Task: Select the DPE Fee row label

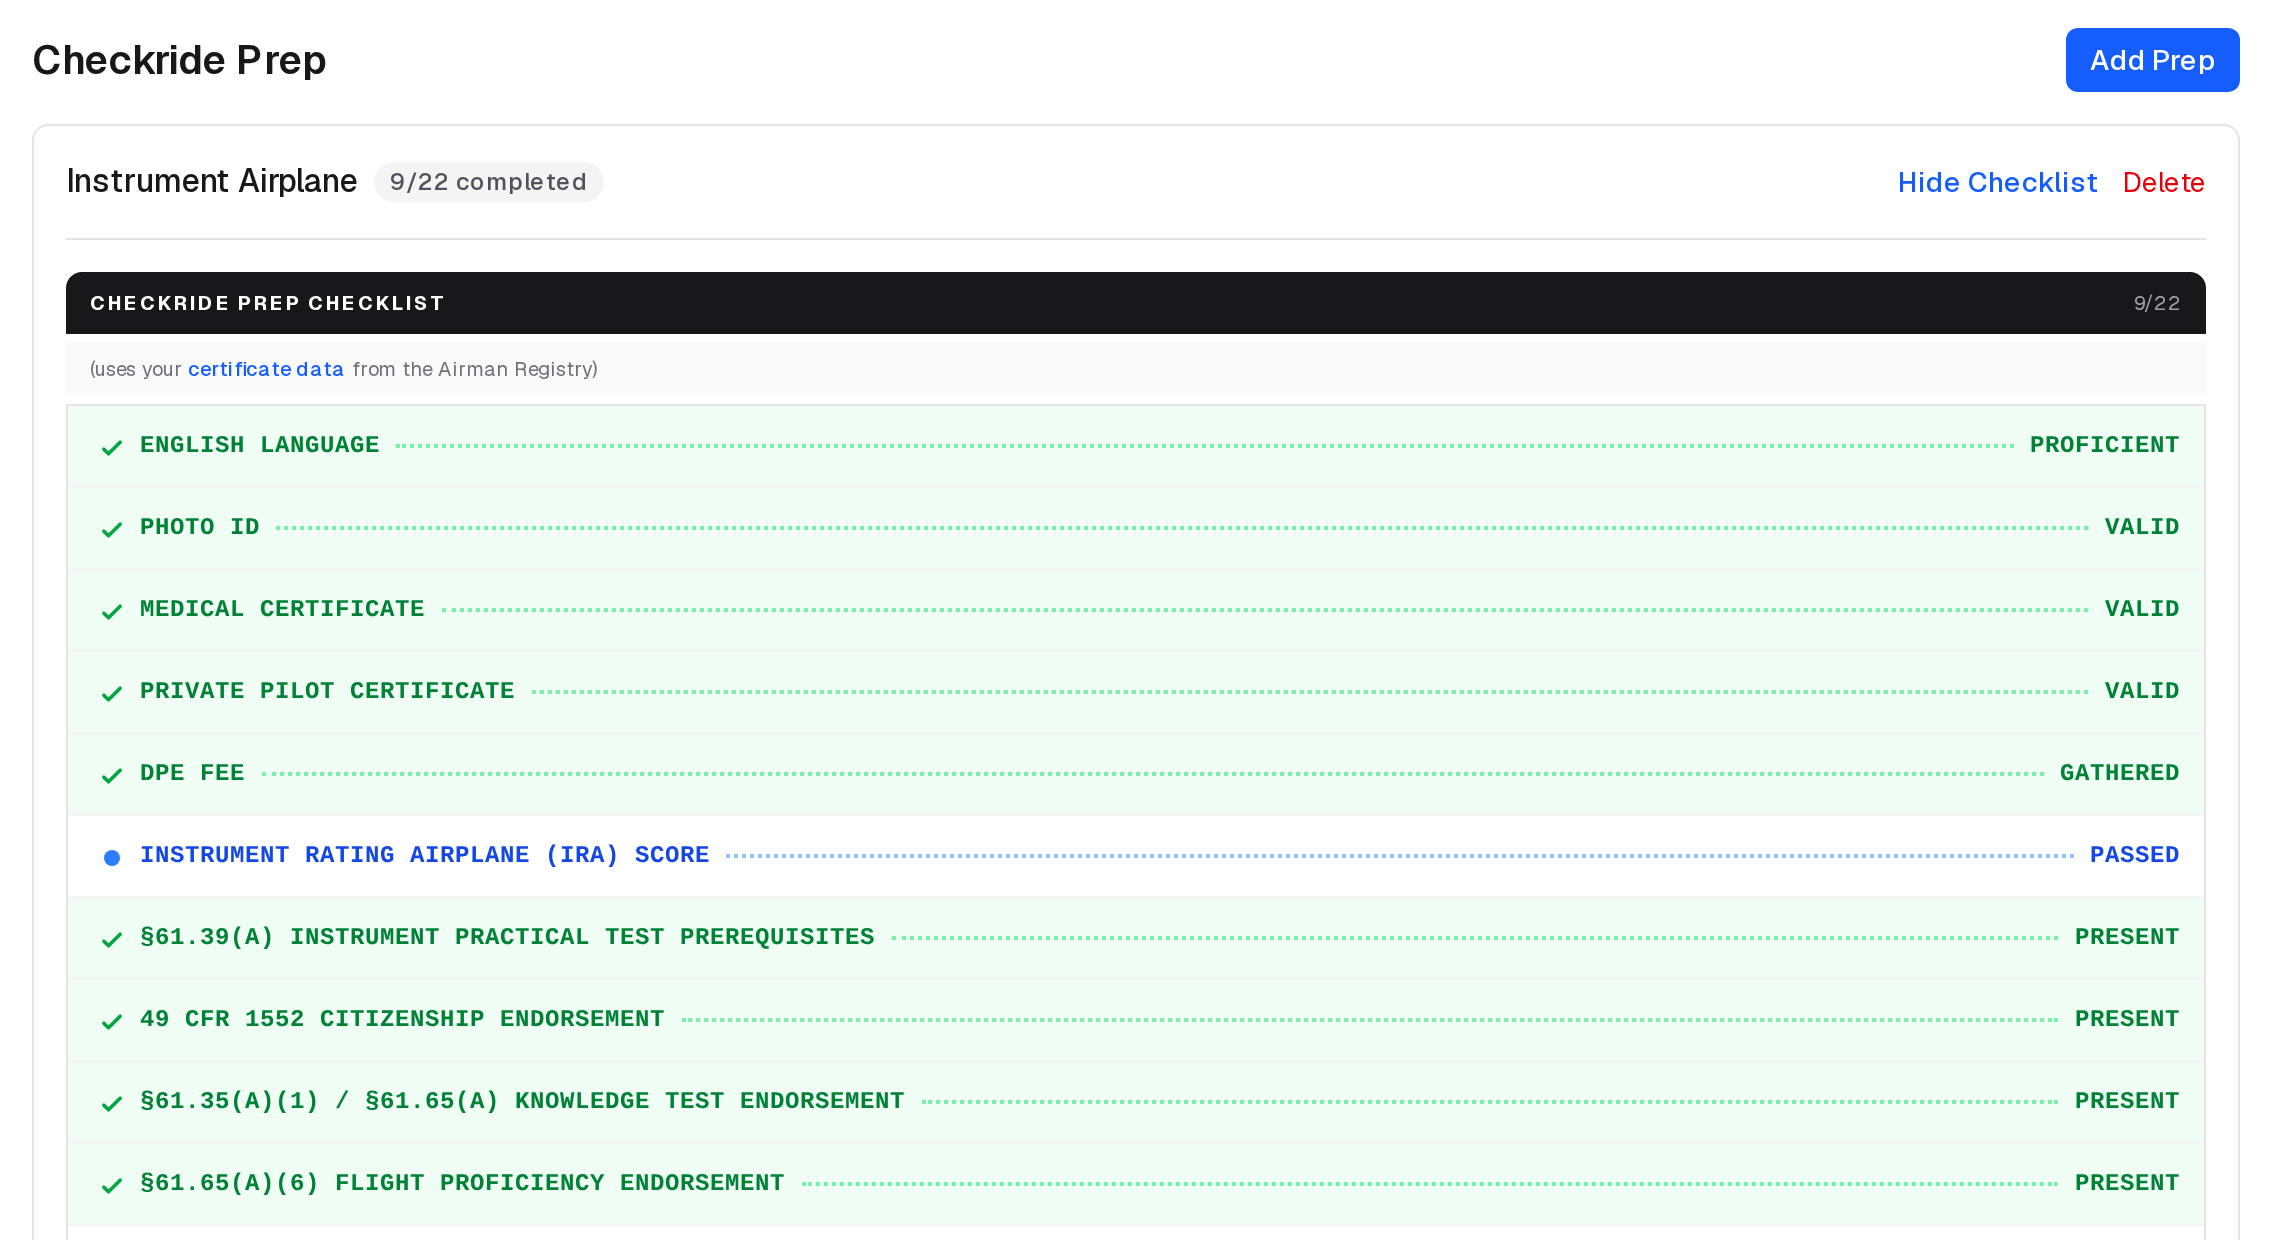Action: (192, 773)
